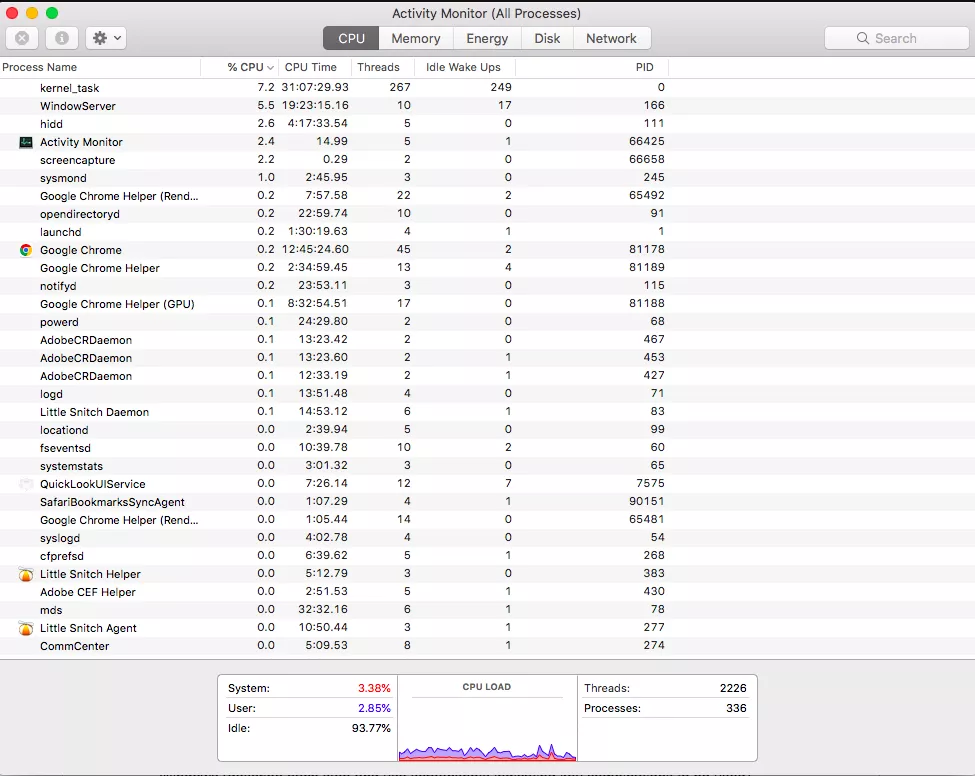Click kernel_task CPU time 31:07:29.93
The width and height of the screenshot is (975, 776).
pos(315,88)
